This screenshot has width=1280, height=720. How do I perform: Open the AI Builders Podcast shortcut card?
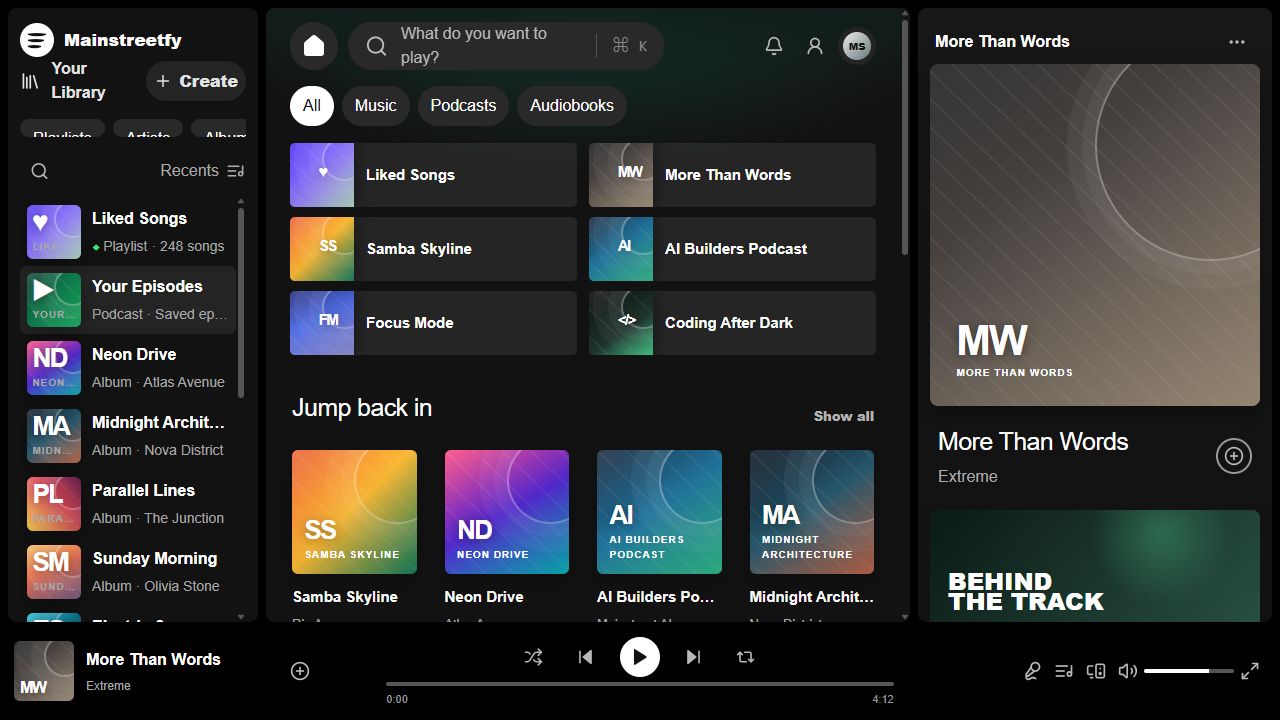[732, 249]
